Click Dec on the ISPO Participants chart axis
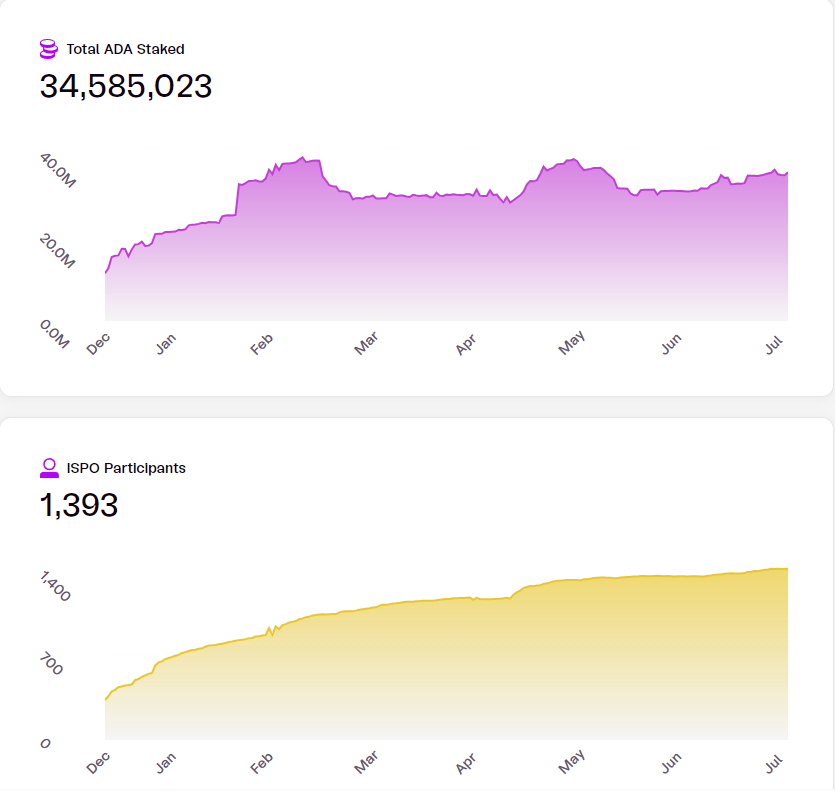This screenshot has height=791, width=835. [98, 763]
